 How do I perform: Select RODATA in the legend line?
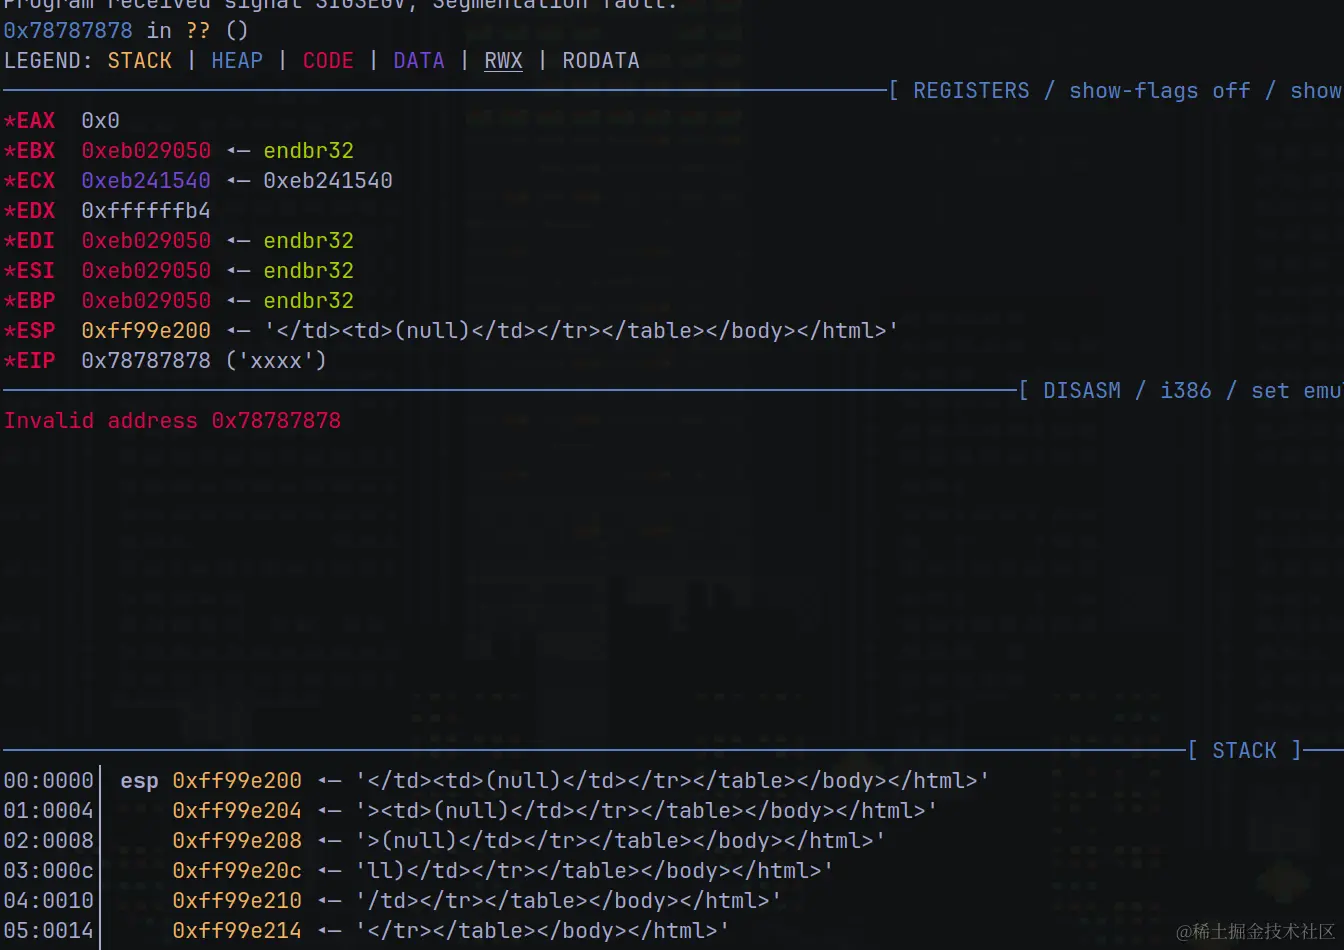[601, 61]
